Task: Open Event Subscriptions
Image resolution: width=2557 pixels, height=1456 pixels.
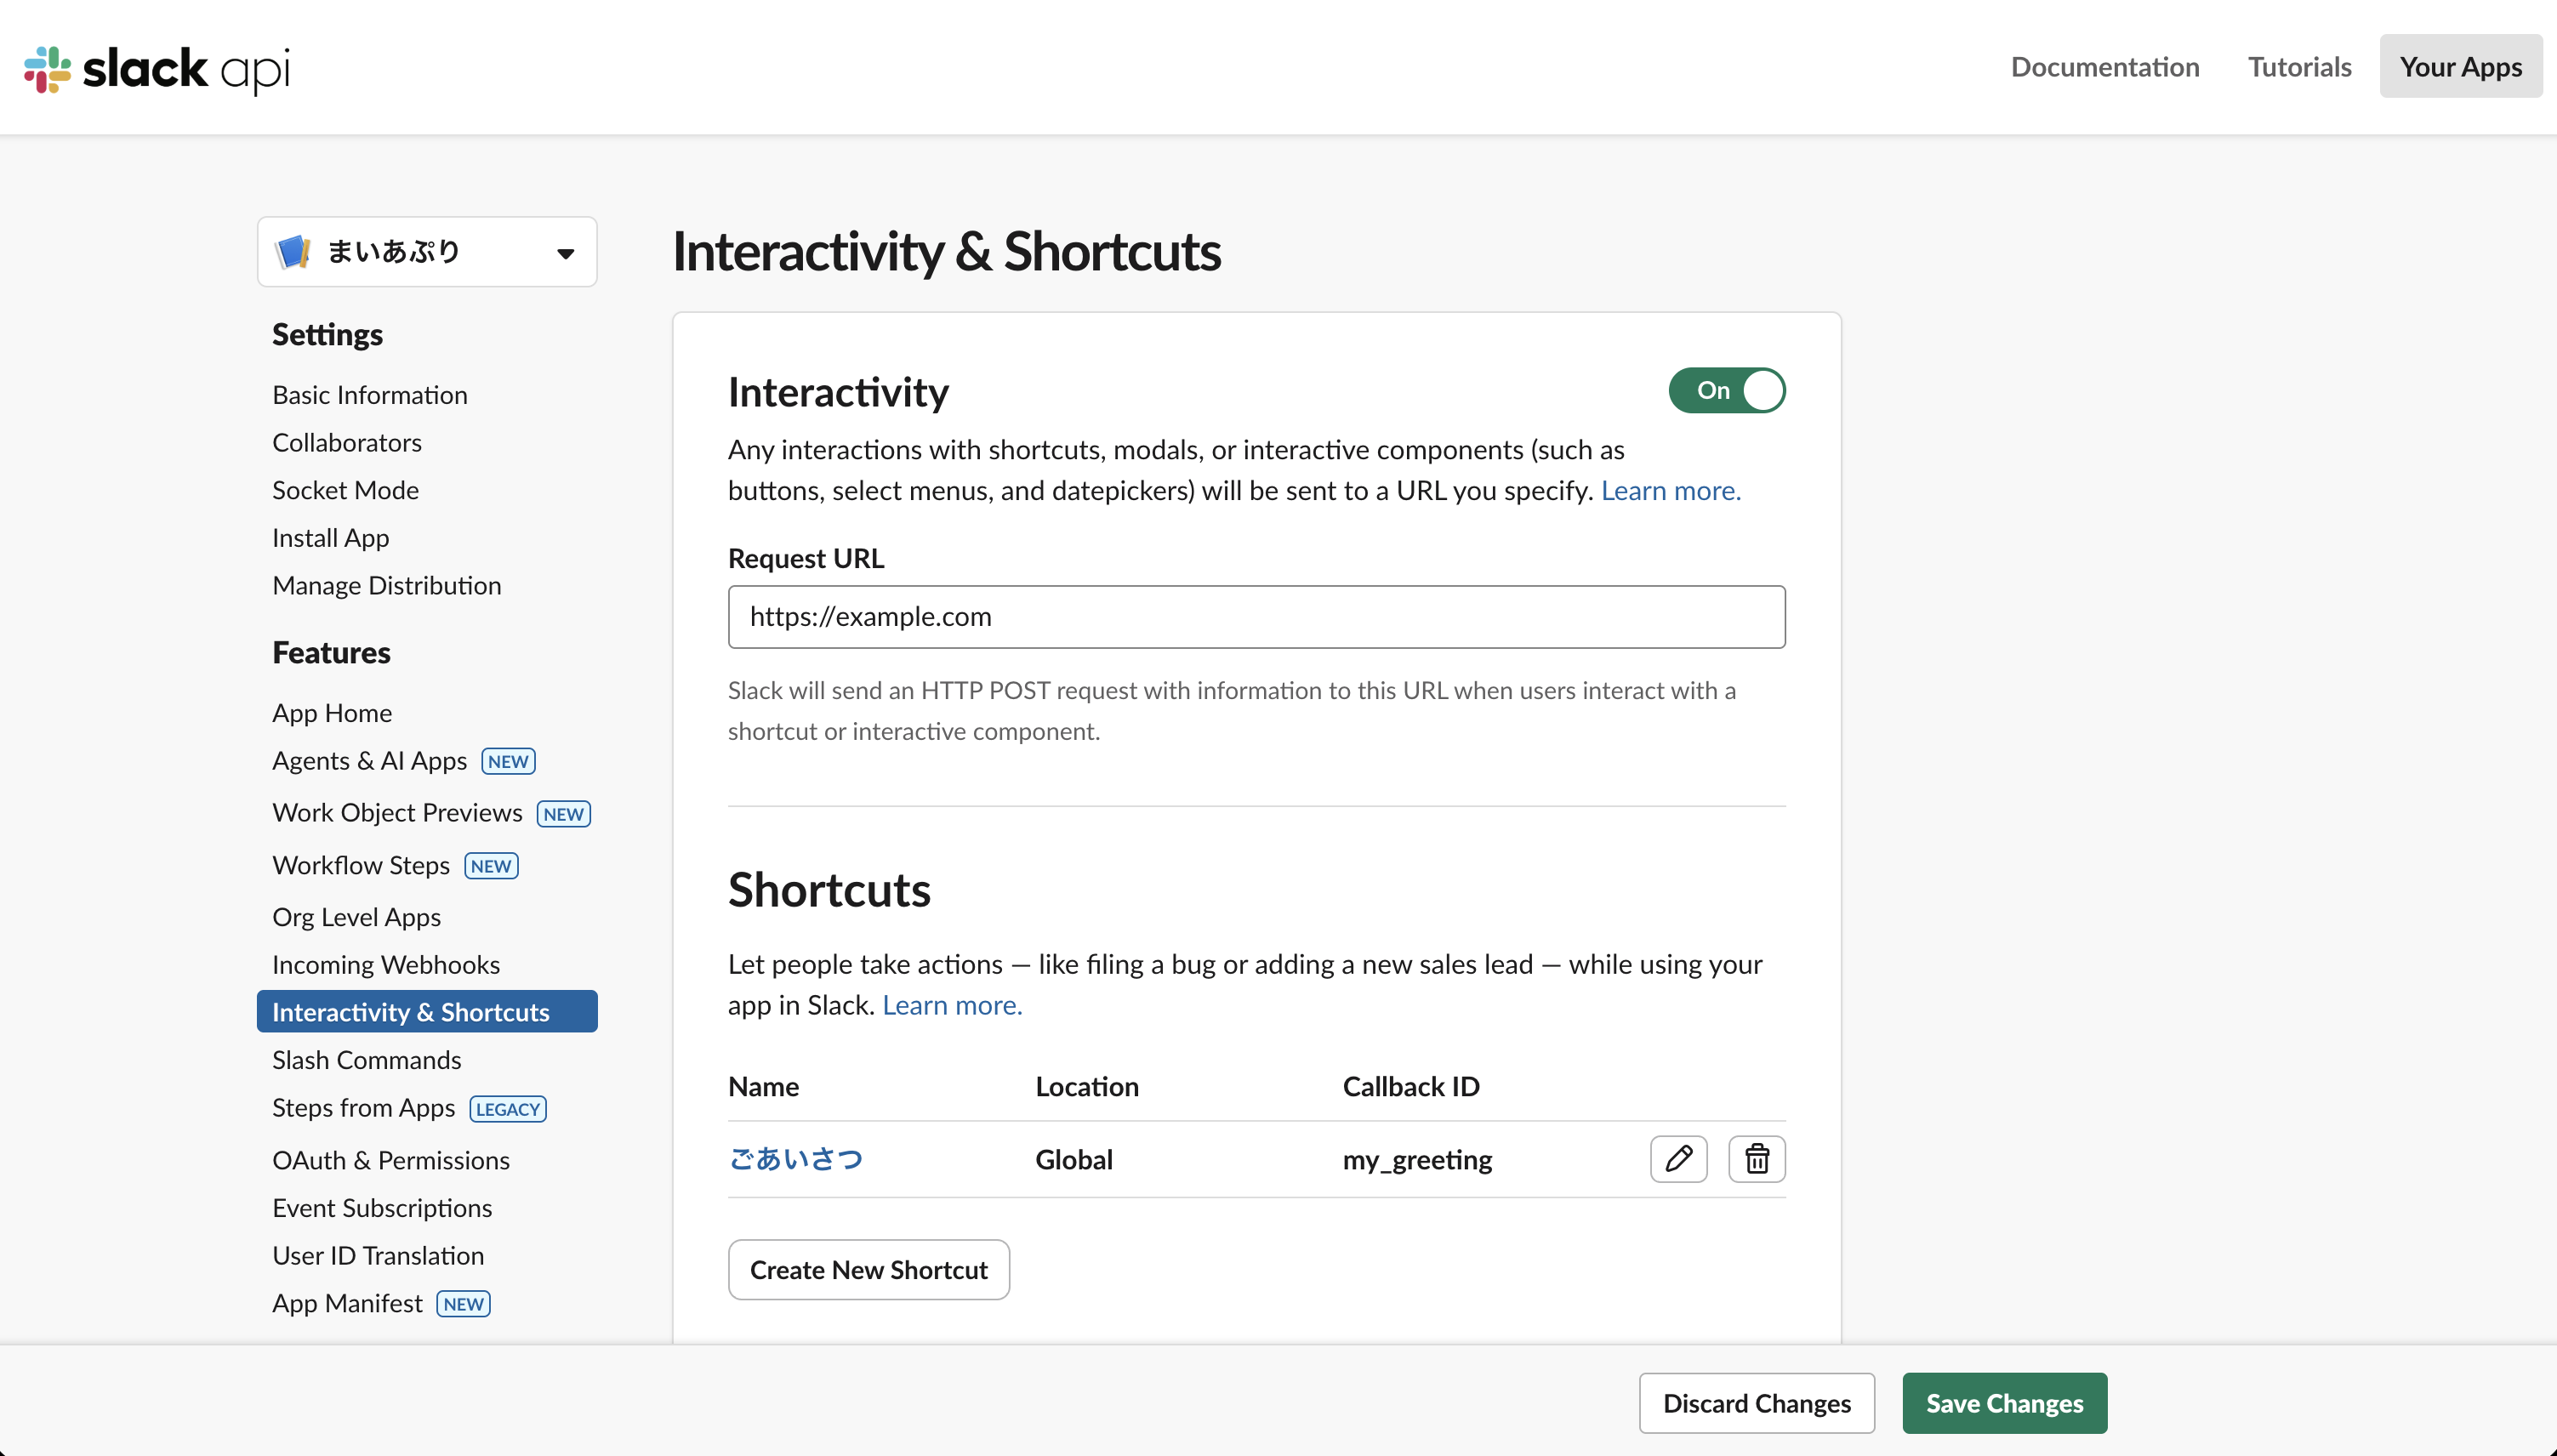Action: (382, 1207)
